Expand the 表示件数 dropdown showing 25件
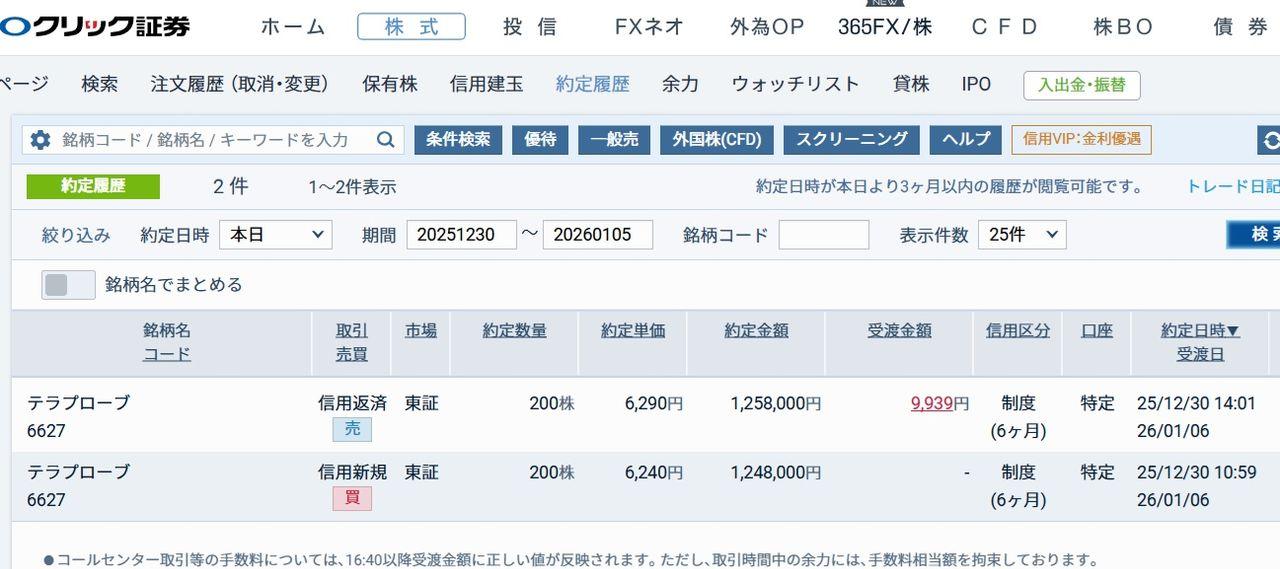Screen dimensions: 1280x569 point(1021,235)
